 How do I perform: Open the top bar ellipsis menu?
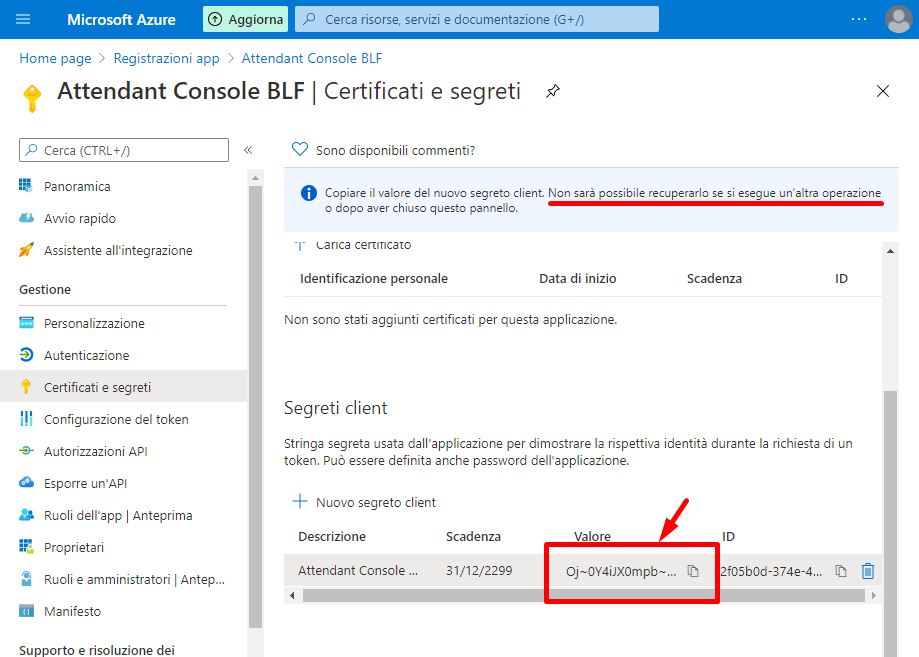(859, 19)
